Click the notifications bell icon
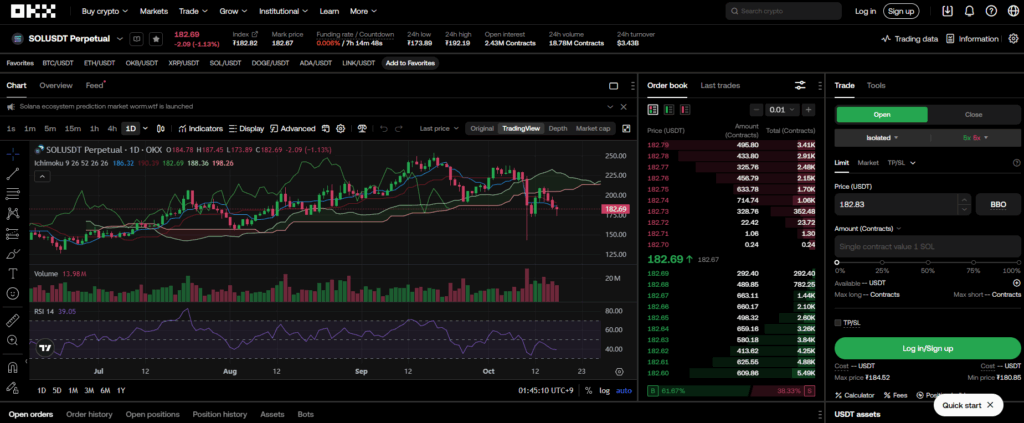 968,11
